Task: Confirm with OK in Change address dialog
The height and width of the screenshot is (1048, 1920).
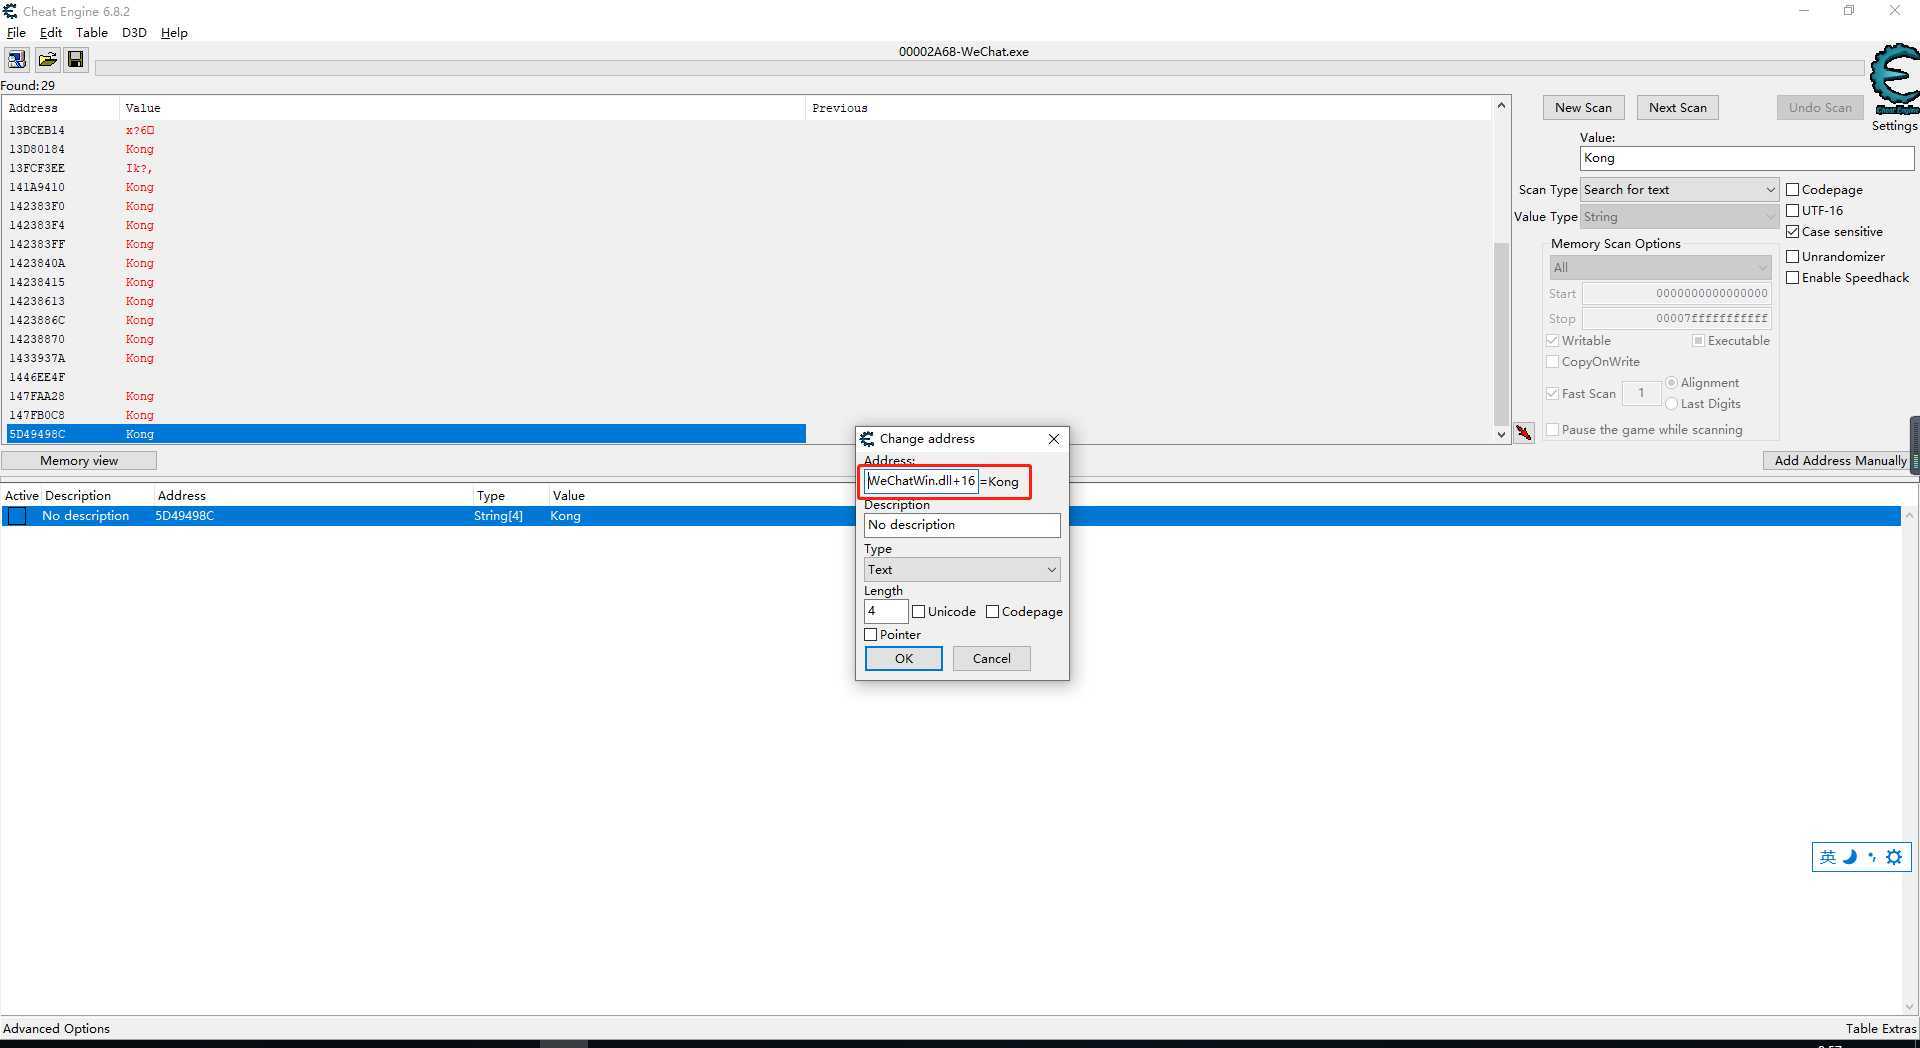Action: click(x=904, y=659)
